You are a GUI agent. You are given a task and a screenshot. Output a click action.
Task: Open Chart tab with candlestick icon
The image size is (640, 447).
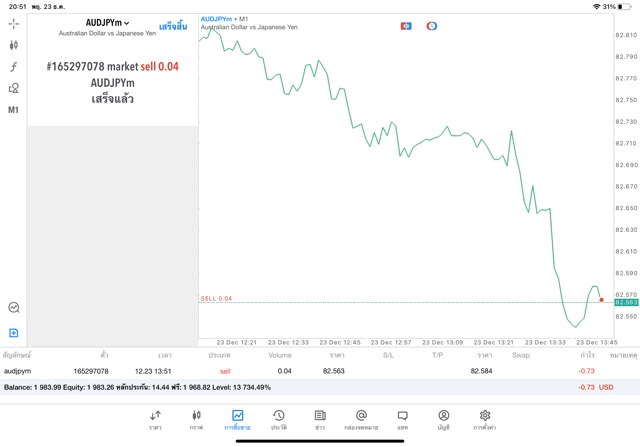coord(196,420)
